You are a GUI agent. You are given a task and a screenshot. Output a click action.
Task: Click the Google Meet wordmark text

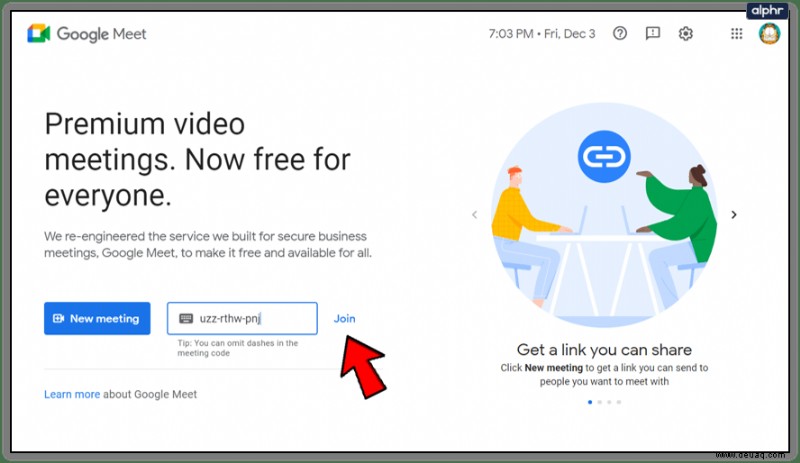coord(102,34)
